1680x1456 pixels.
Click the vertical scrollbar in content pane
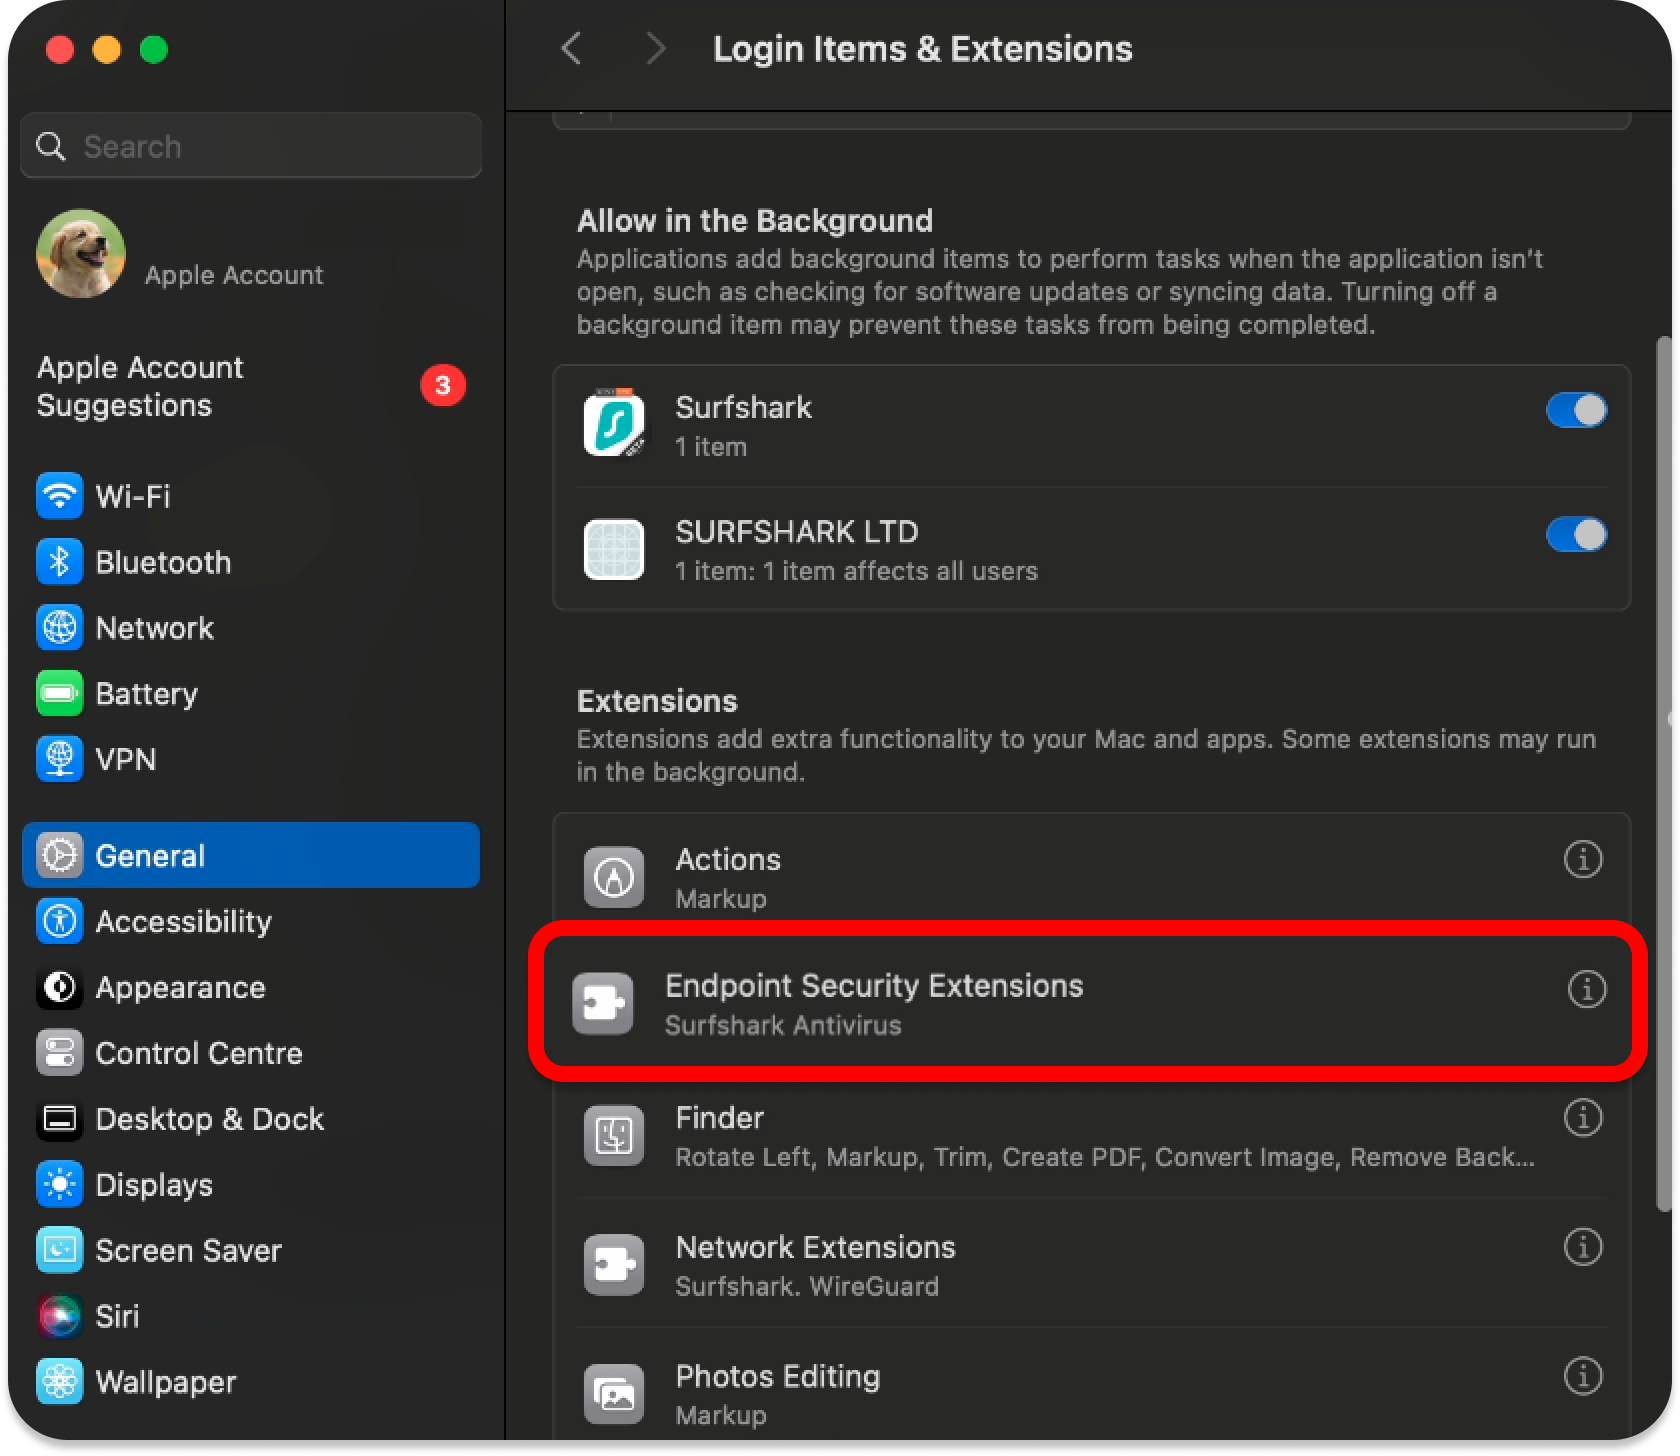[1663, 770]
